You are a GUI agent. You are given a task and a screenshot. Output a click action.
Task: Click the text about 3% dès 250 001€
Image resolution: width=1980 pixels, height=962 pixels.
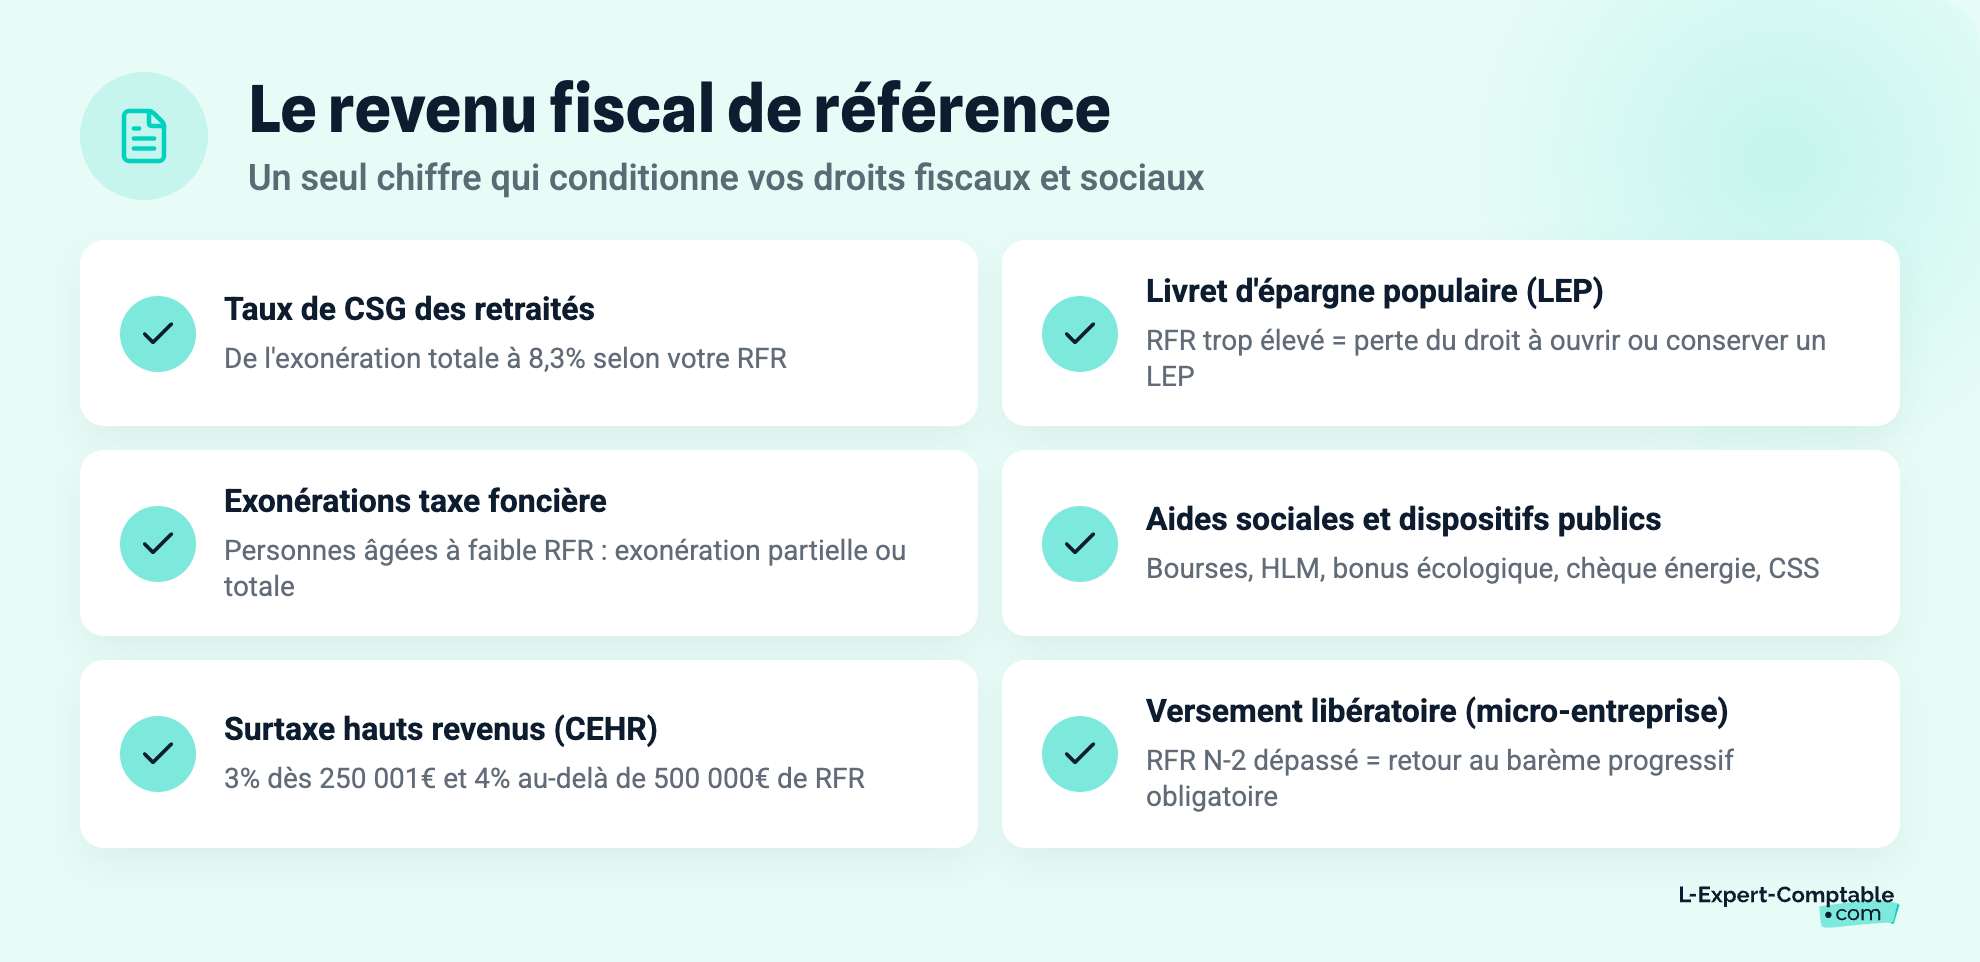tap(544, 778)
